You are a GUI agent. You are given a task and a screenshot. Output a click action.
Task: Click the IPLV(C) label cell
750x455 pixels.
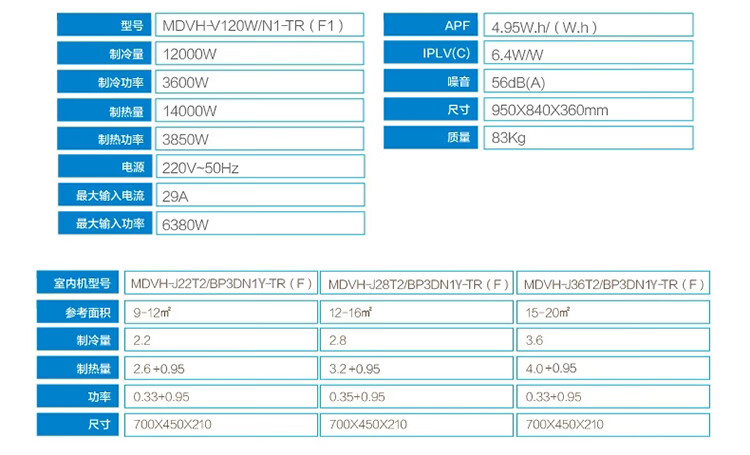coord(430,53)
